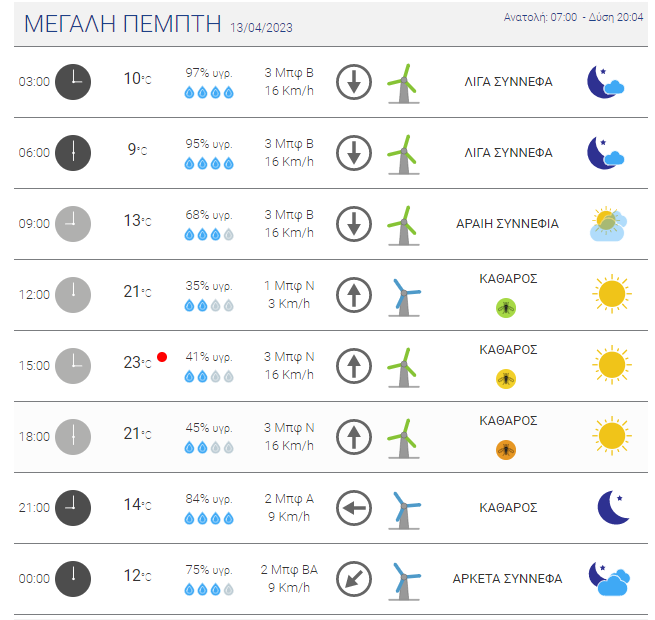Viewport: 655px width, 620px height.
Task: Click the red max-temperature dot at 15:00
Action: point(162,357)
